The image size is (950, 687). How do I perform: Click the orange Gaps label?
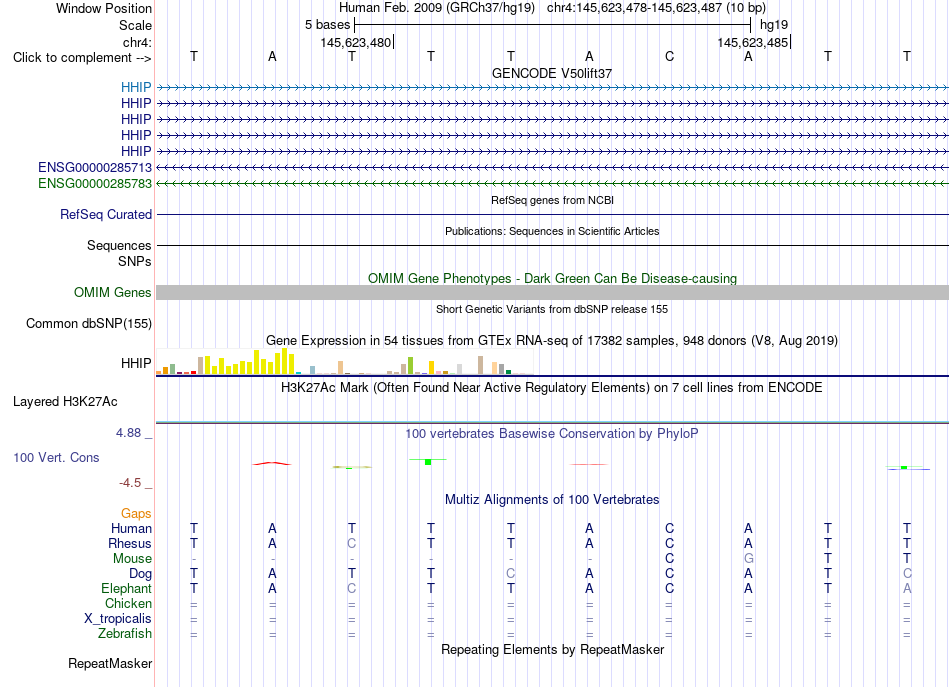coord(136,514)
